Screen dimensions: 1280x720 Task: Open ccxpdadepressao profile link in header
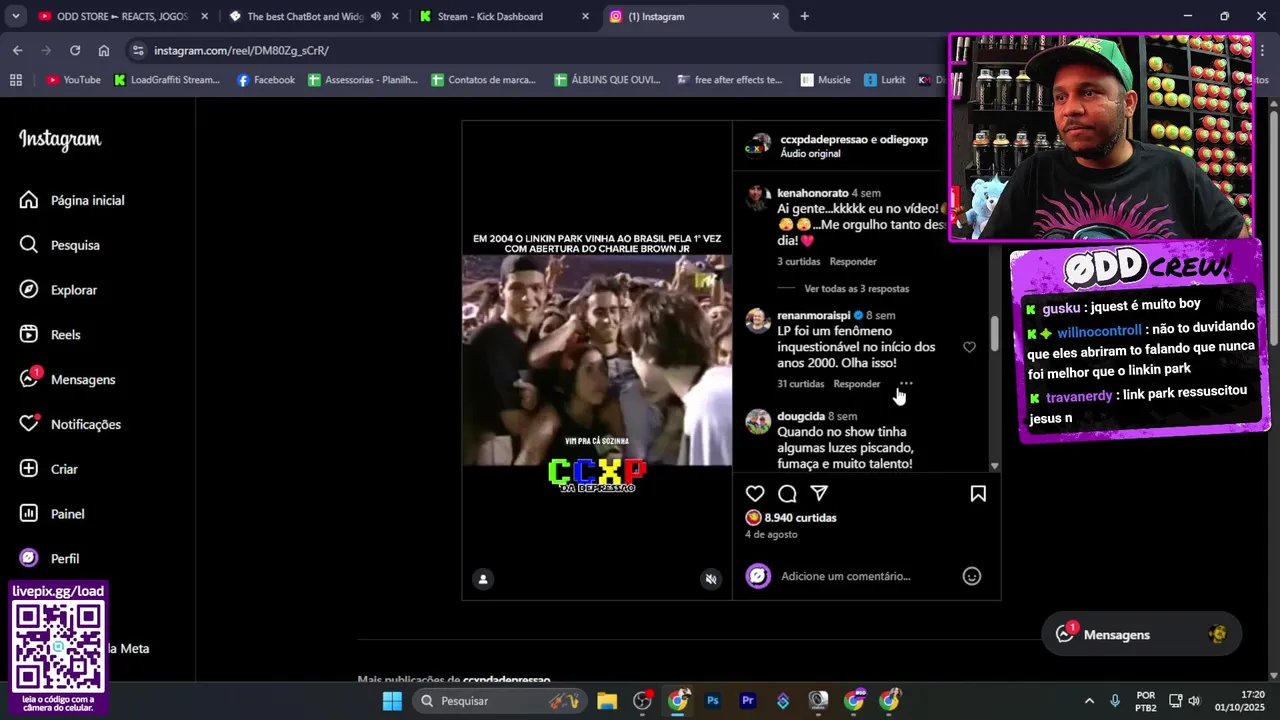tap(824, 140)
